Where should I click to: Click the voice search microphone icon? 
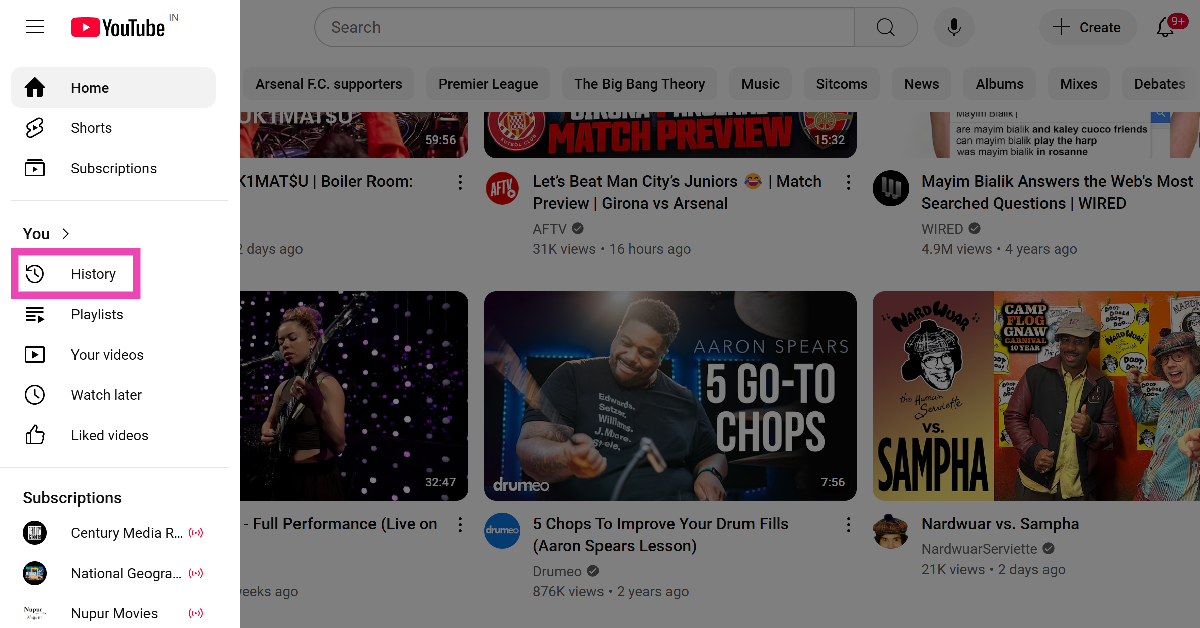954,27
